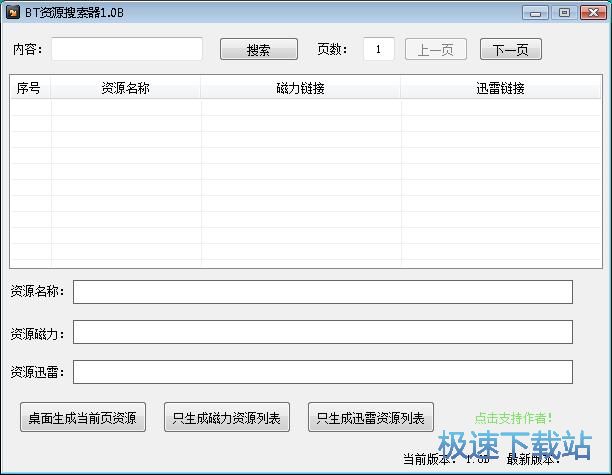
Task: Click the BT资源搜索器 app icon in title bar
Action: click(13, 12)
